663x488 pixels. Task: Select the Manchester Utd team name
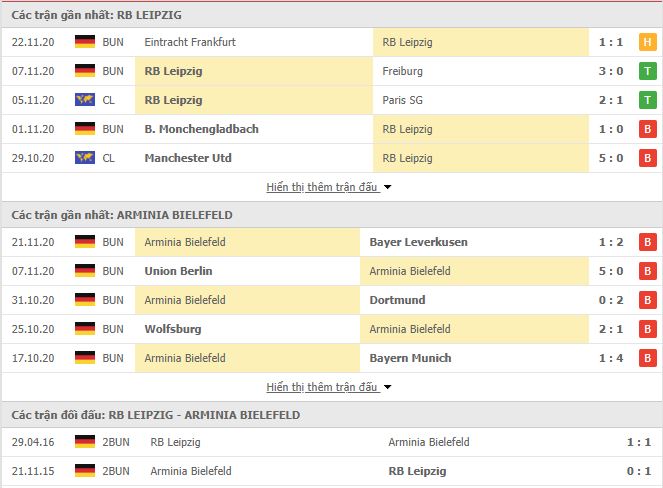pos(188,158)
